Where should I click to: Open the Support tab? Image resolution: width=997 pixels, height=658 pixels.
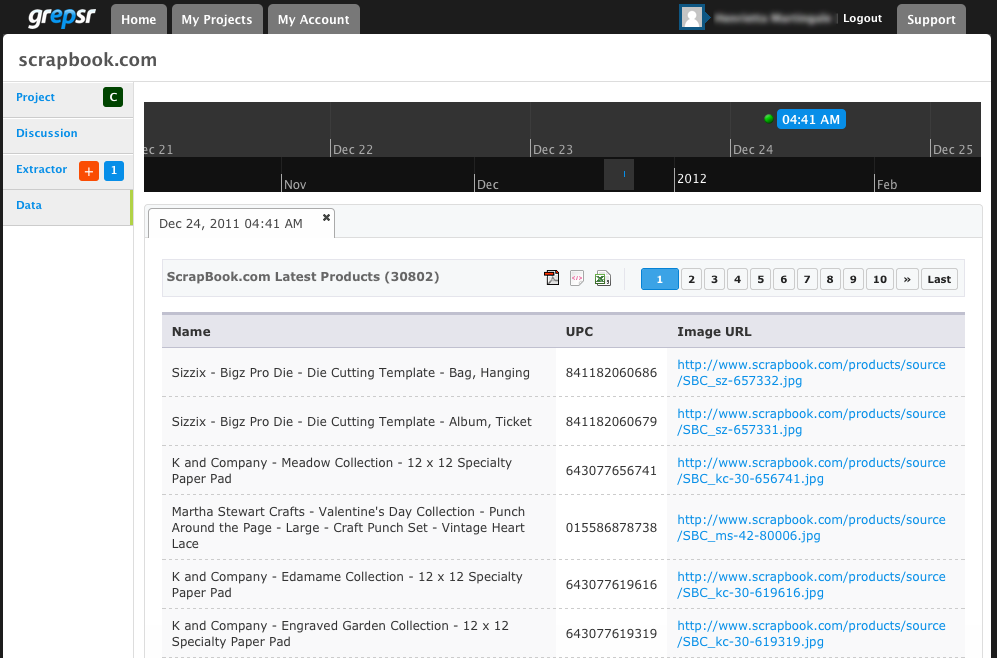point(931,19)
